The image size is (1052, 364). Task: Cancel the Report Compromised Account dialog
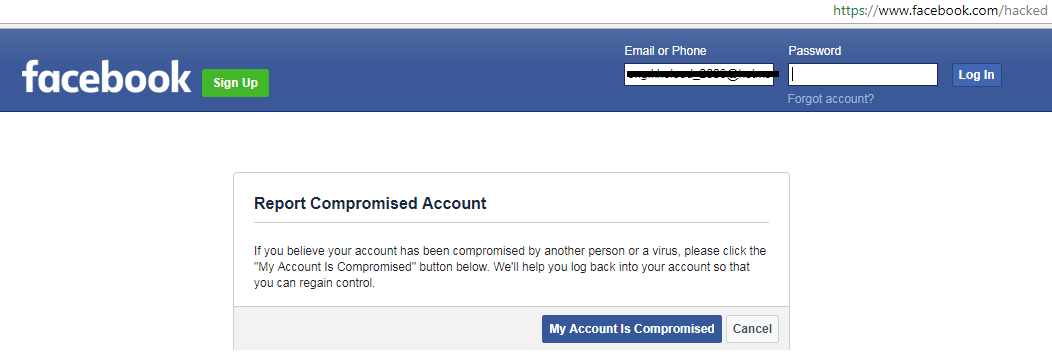click(x=752, y=329)
